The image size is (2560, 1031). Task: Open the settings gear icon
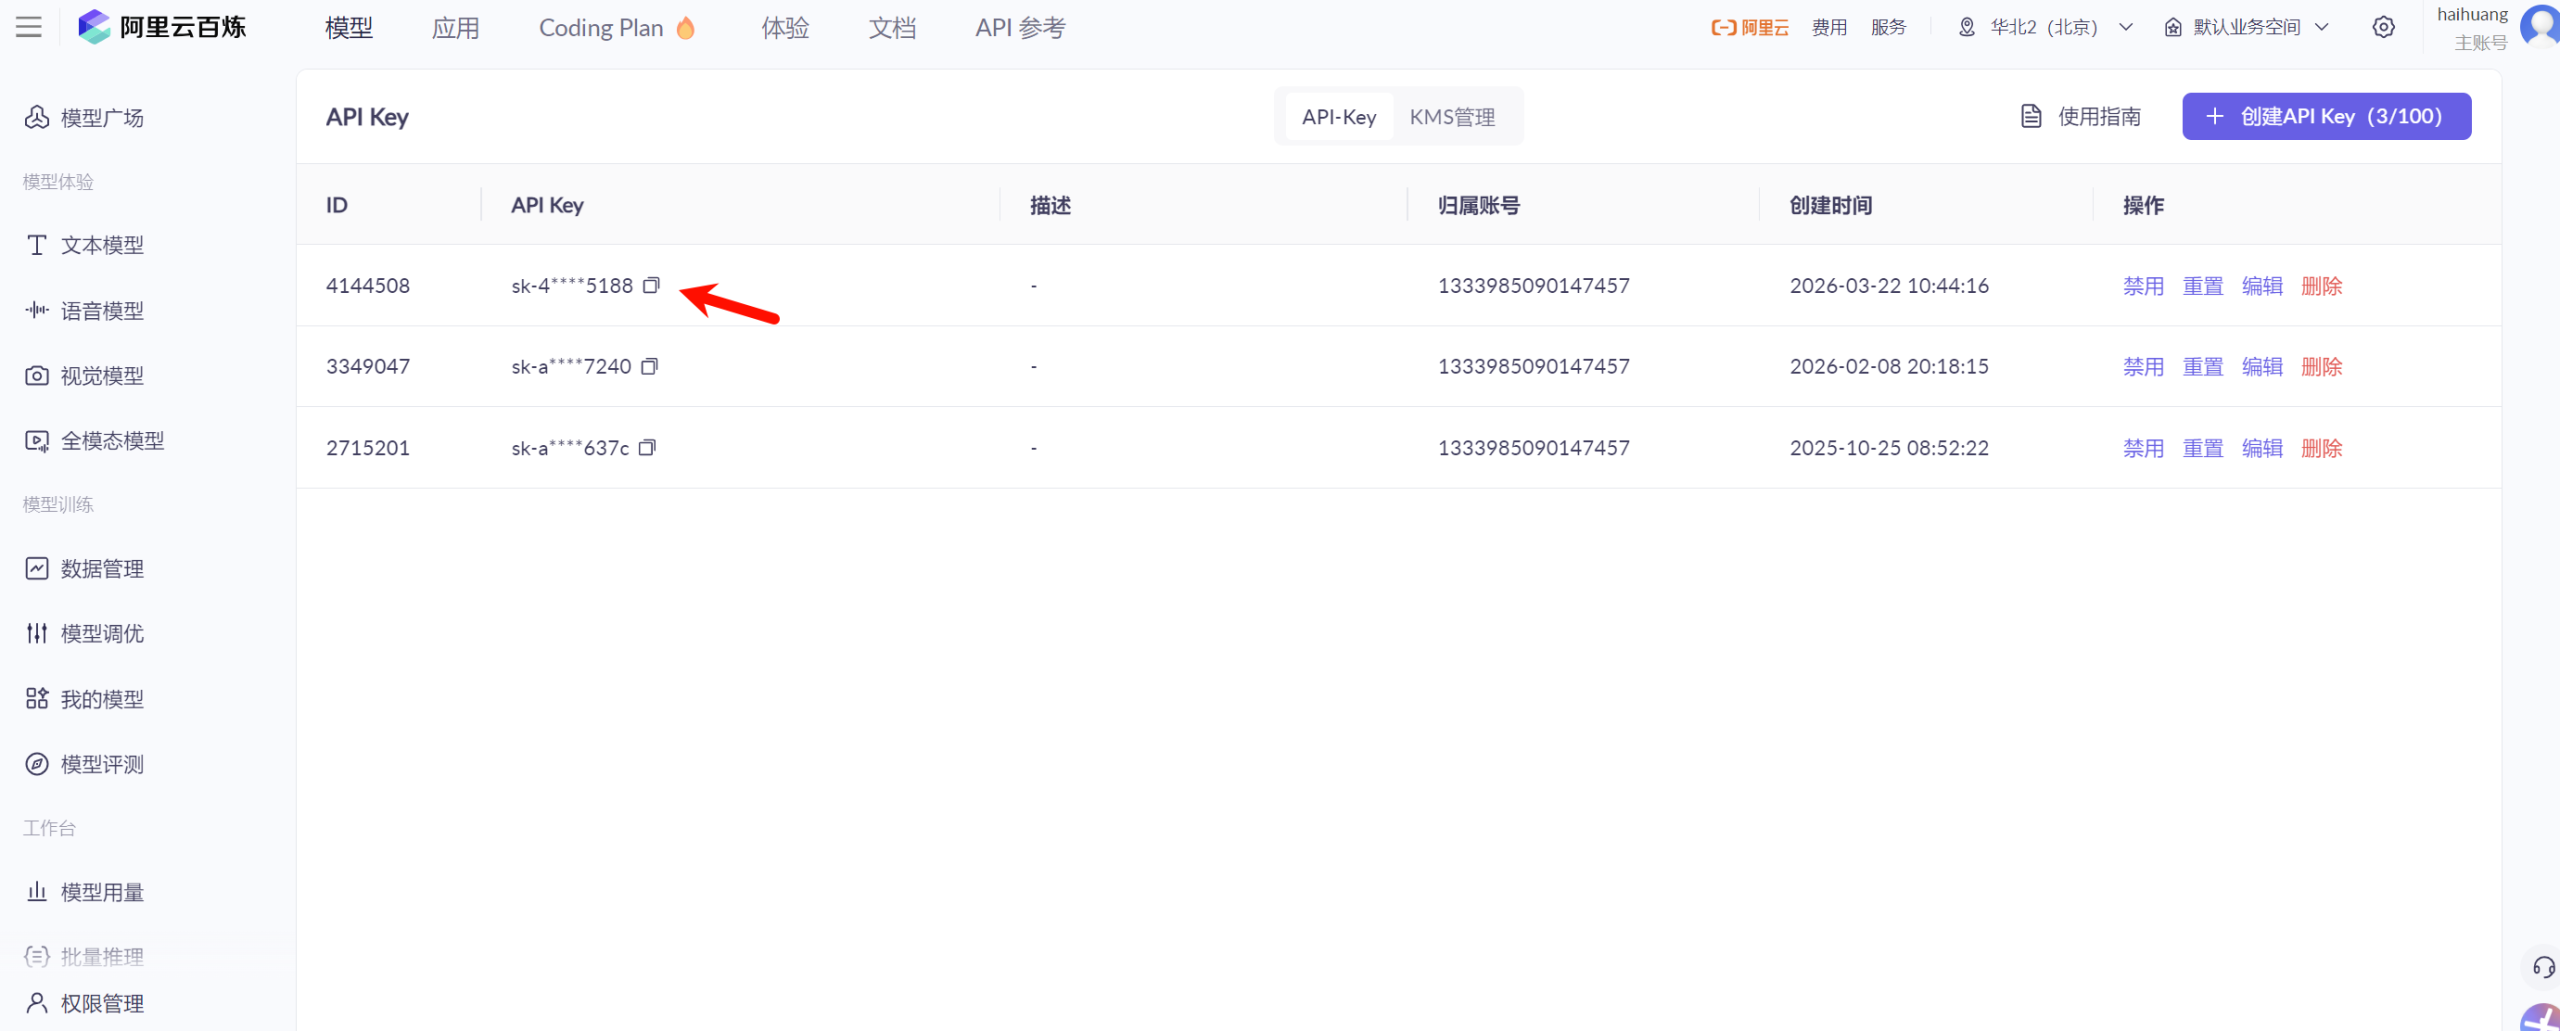(x=2384, y=27)
